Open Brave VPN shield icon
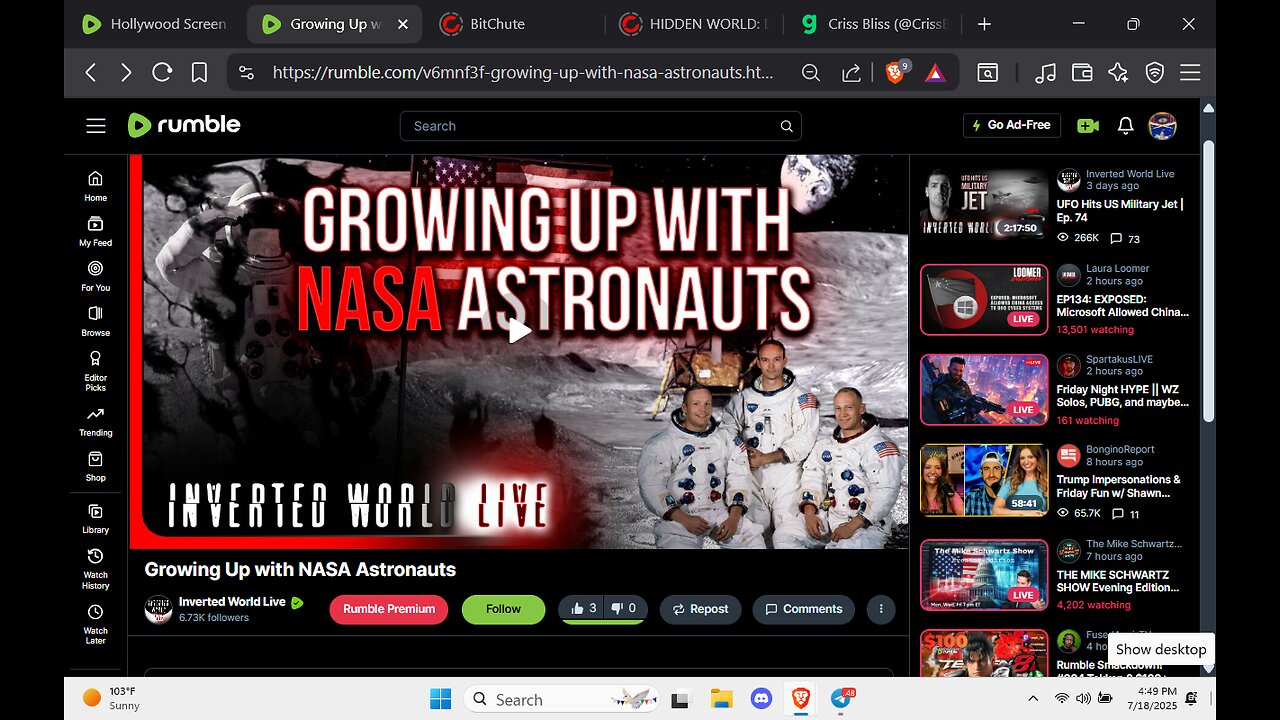1280x720 pixels. (x=1154, y=72)
